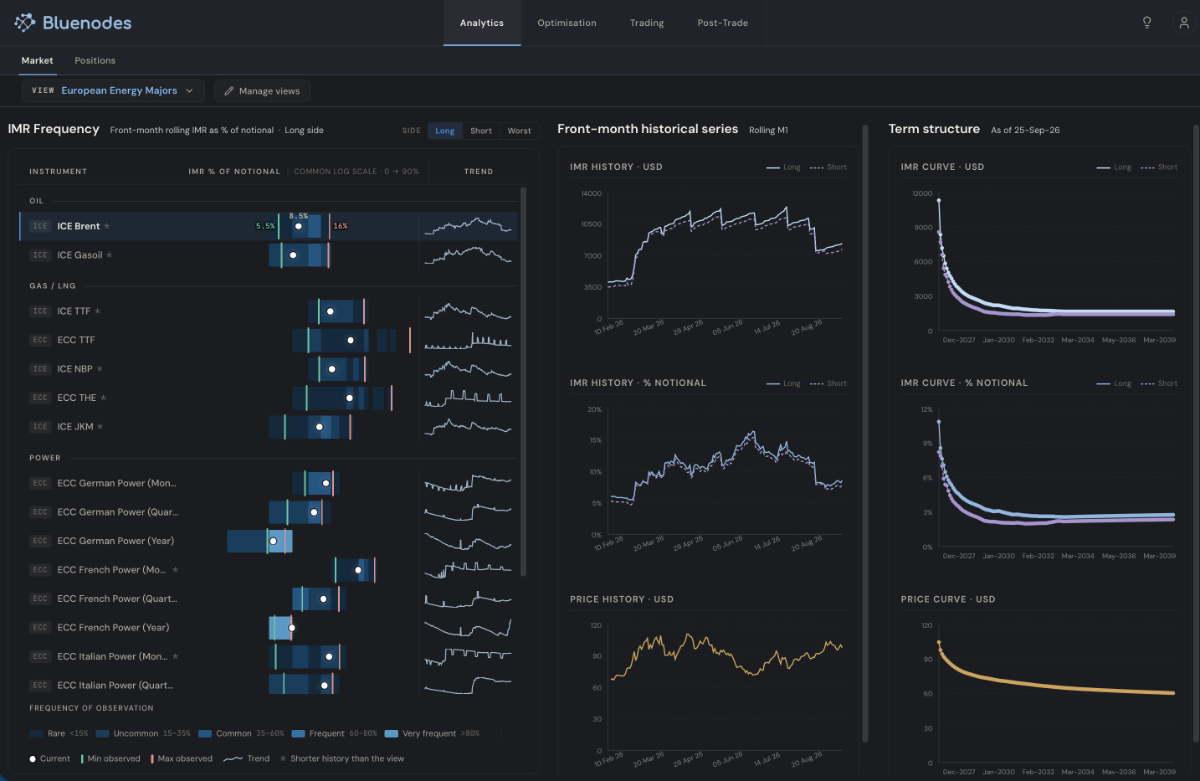This screenshot has height=781, width=1200.
Task: Open the user profile icon
Action: 1184,23
